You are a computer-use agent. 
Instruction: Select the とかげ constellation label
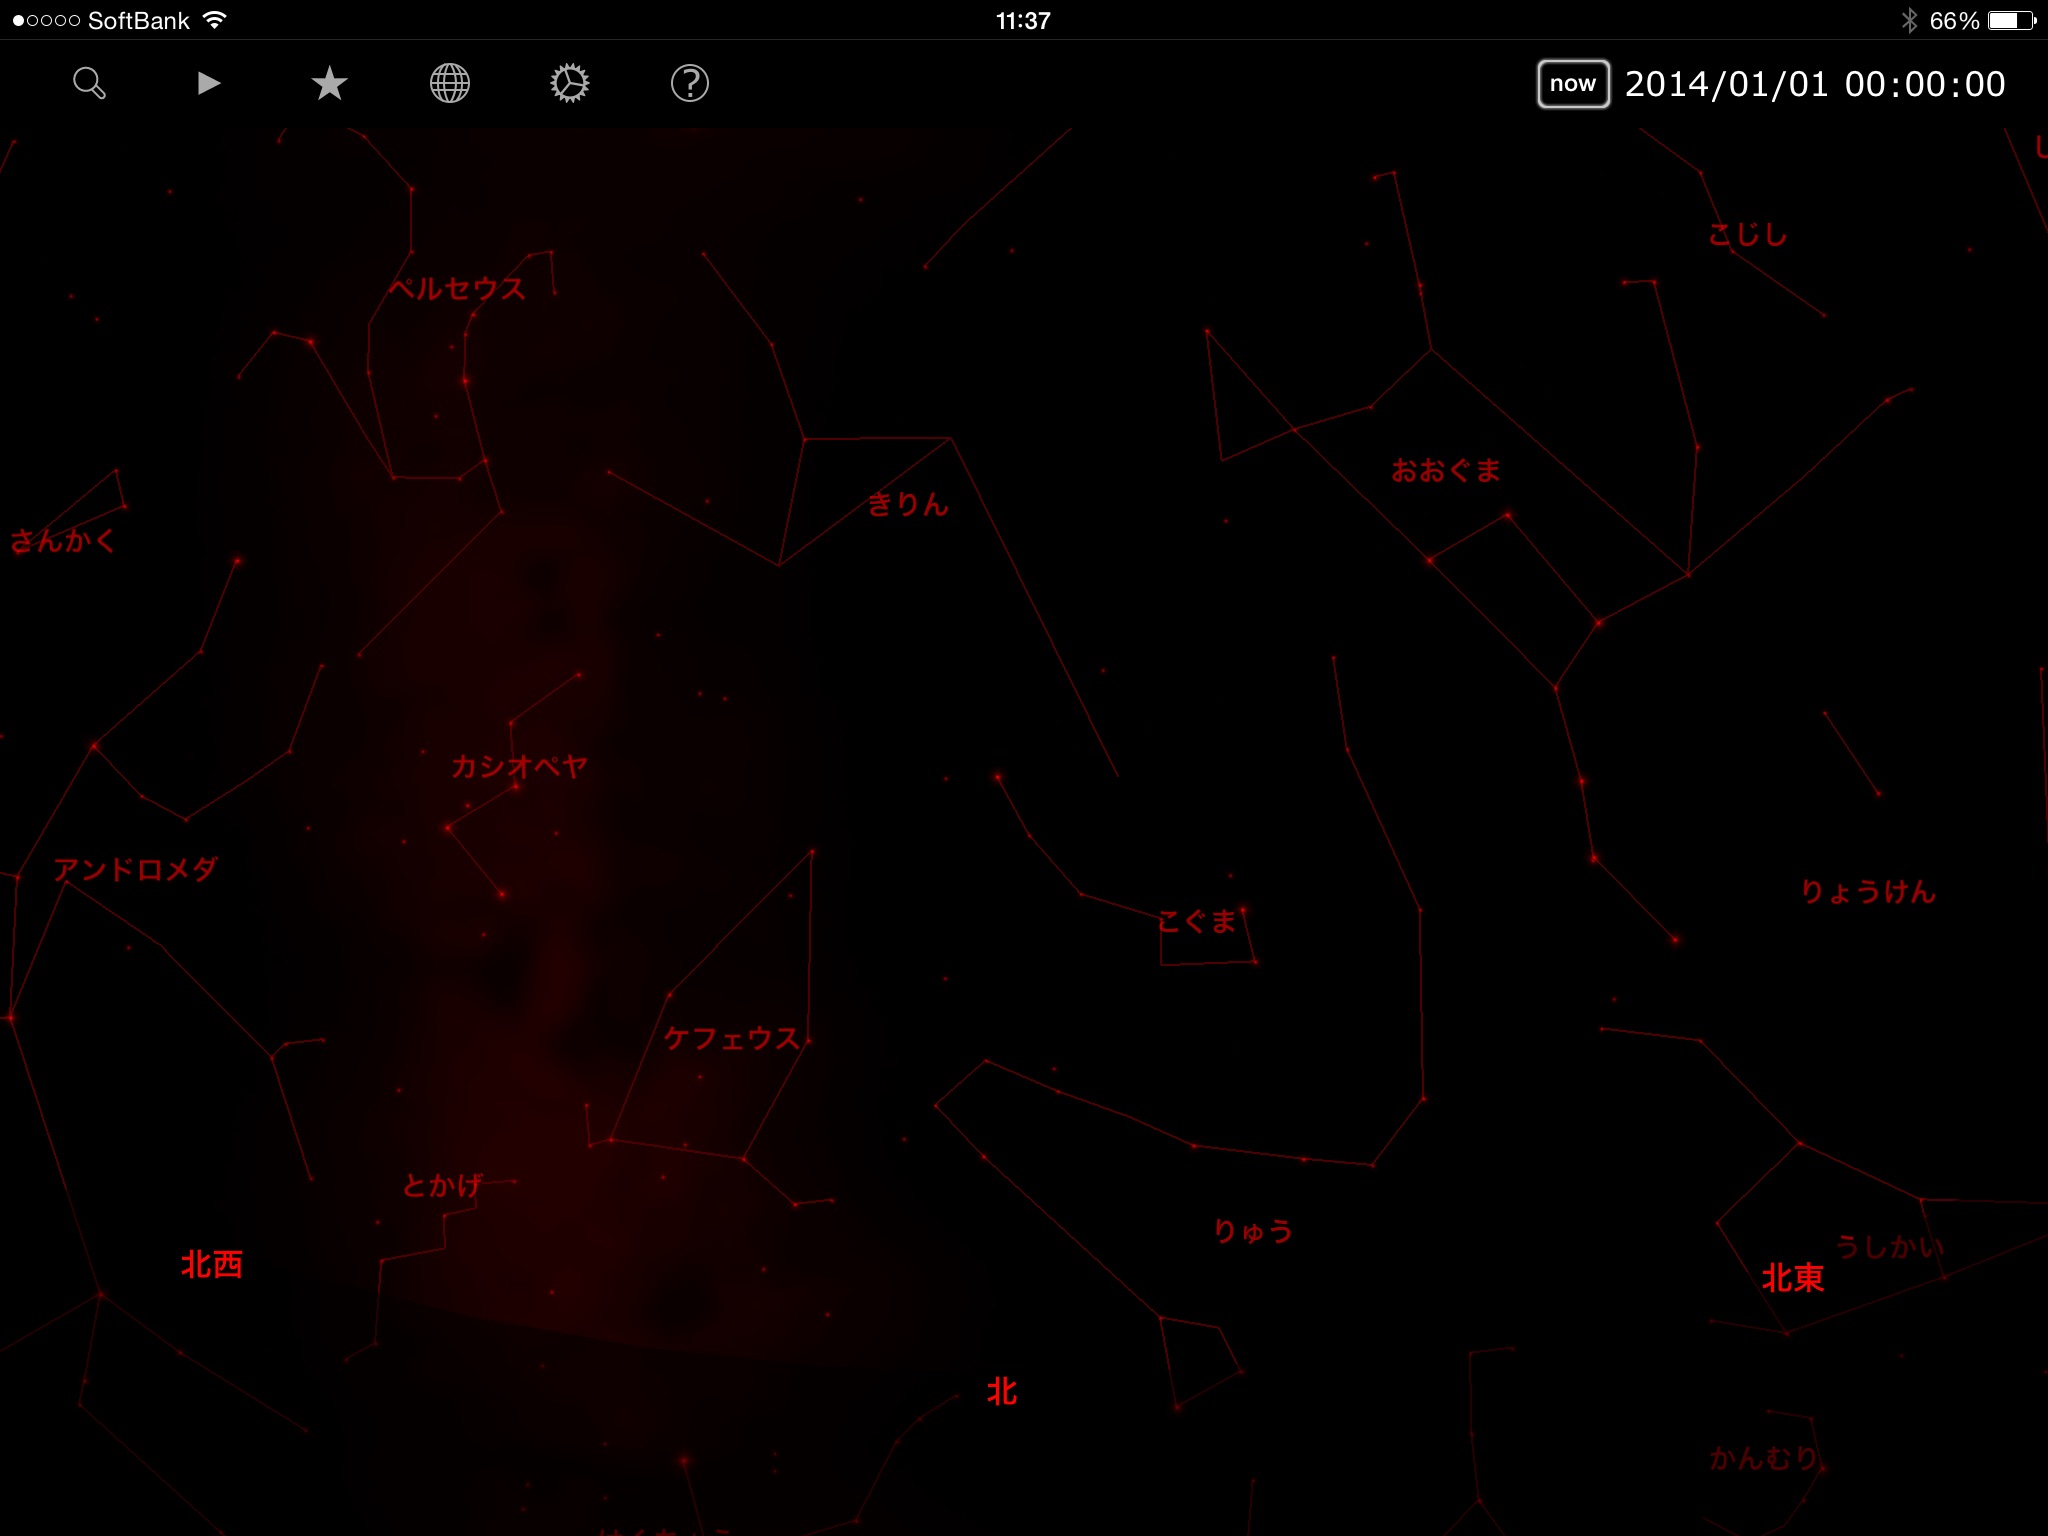(x=442, y=1185)
